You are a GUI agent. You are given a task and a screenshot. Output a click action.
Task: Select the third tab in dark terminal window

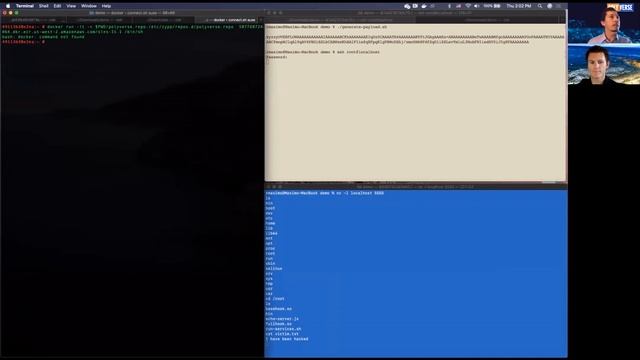(164, 20)
